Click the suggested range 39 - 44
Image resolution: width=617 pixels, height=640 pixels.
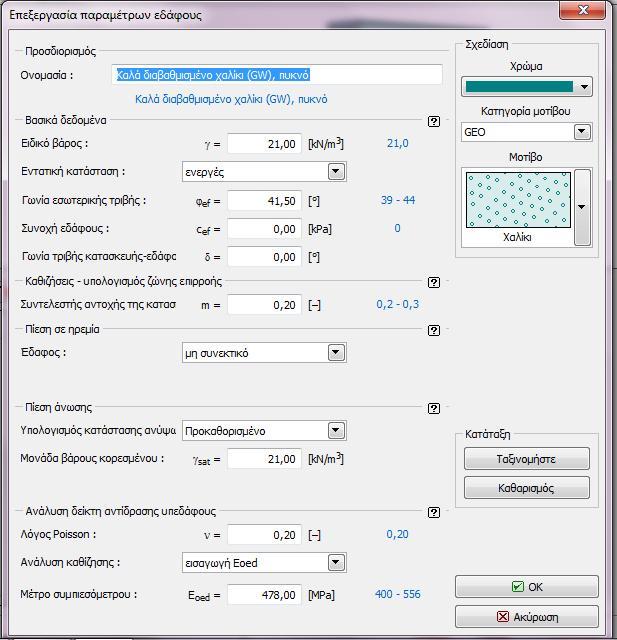coord(398,200)
